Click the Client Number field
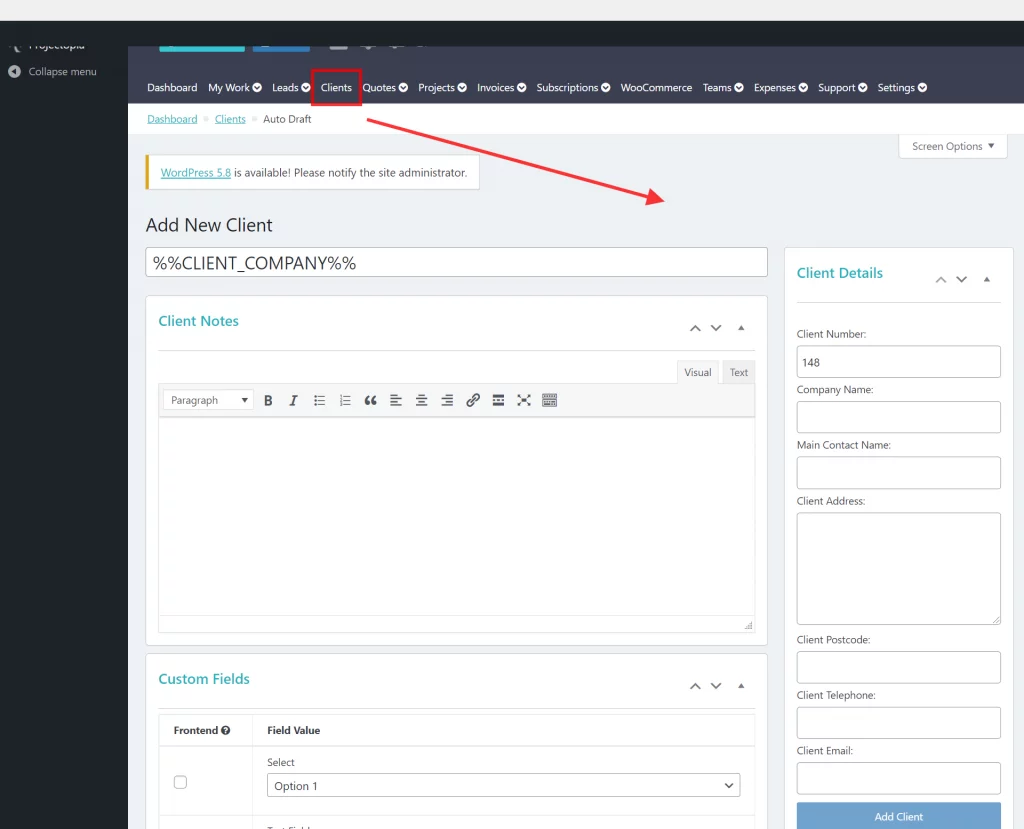 pos(899,362)
